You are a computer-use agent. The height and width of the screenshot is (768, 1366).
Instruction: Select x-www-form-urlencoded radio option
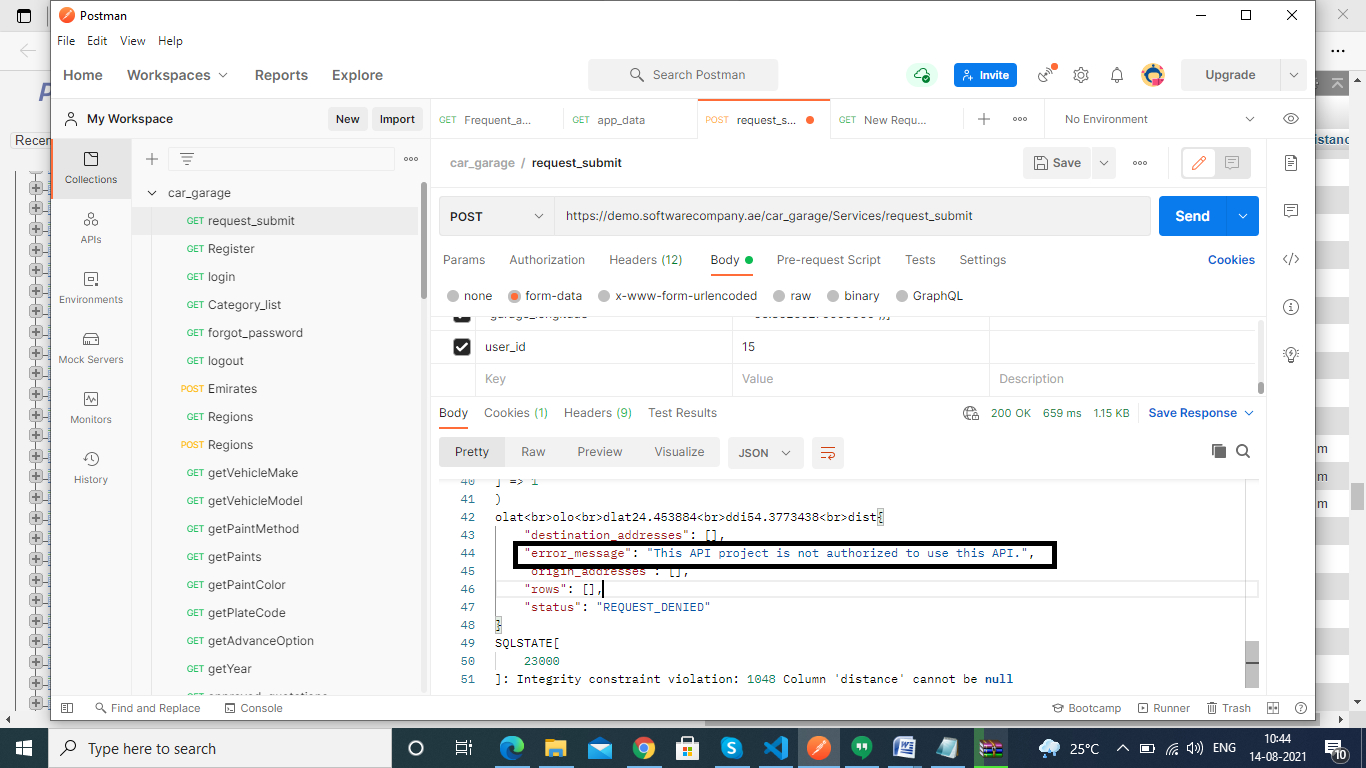click(604, 296)
